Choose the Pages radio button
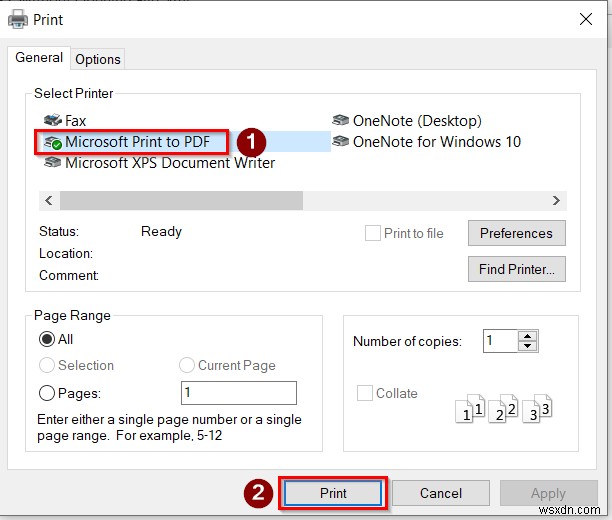The width and height of the screenshot is (612, 520). click(47, 393)
